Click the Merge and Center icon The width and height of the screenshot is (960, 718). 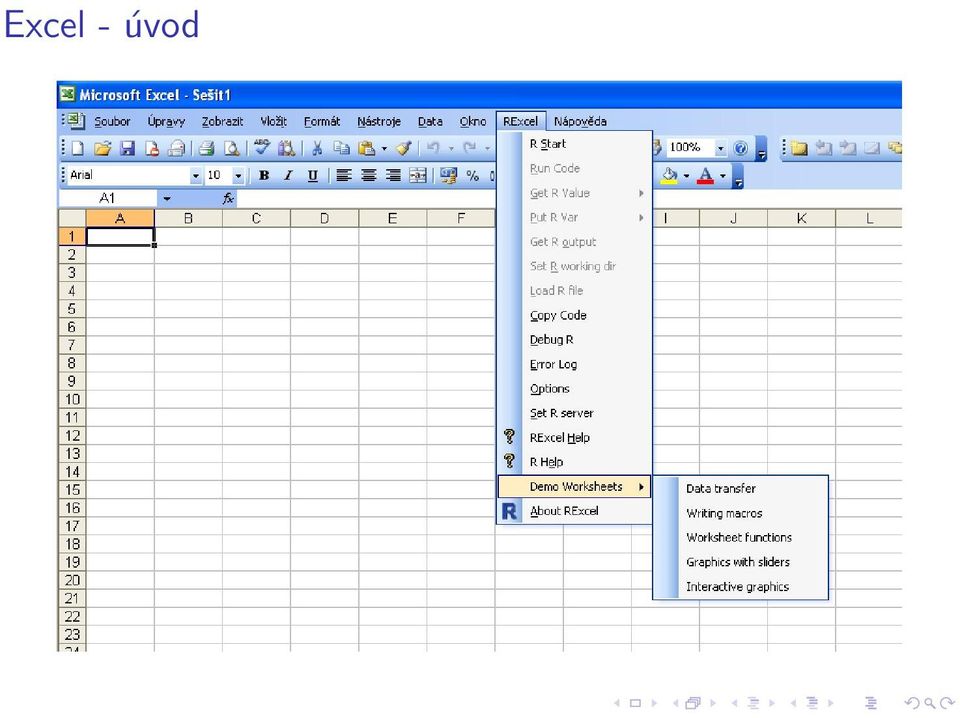click(418, 175)
